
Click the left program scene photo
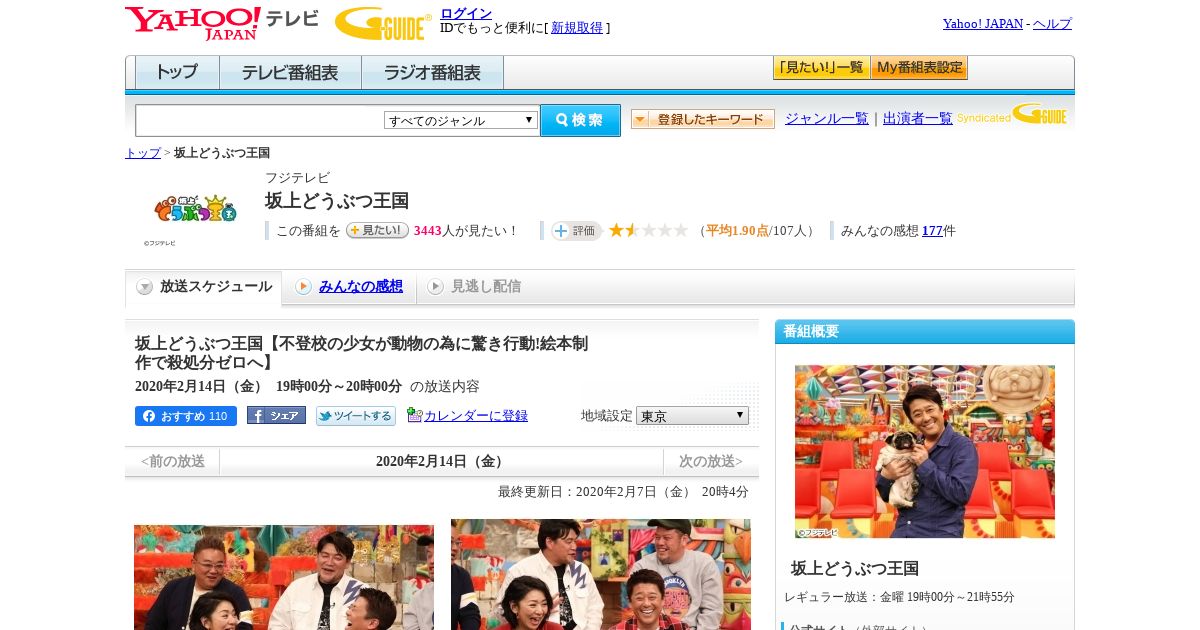point(284,577)
